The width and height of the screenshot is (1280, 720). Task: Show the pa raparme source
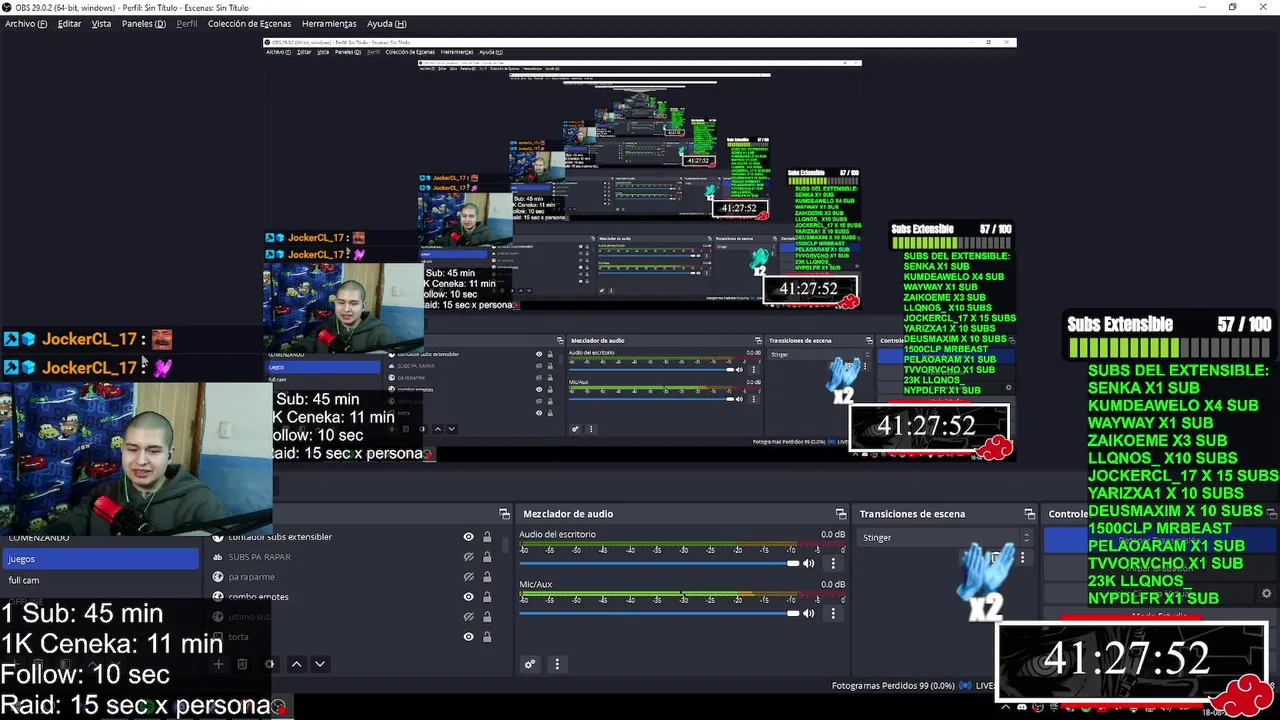click(468, 577)
